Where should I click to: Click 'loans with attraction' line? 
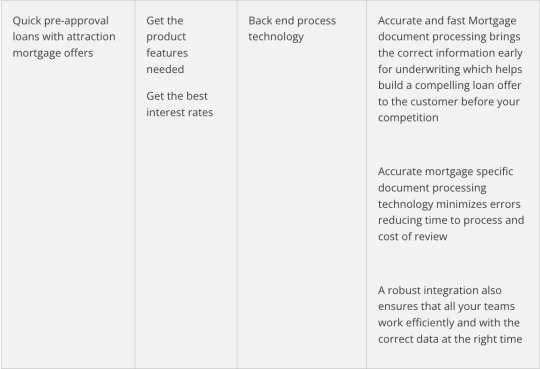(64, 37)
